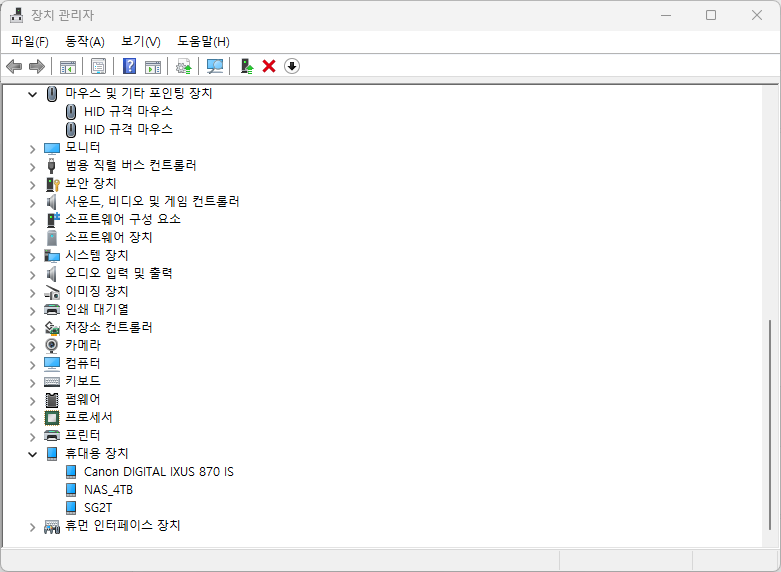Select the '프로세서' label
The width and height of the screenshot is (781, 572).
point(89,417)
